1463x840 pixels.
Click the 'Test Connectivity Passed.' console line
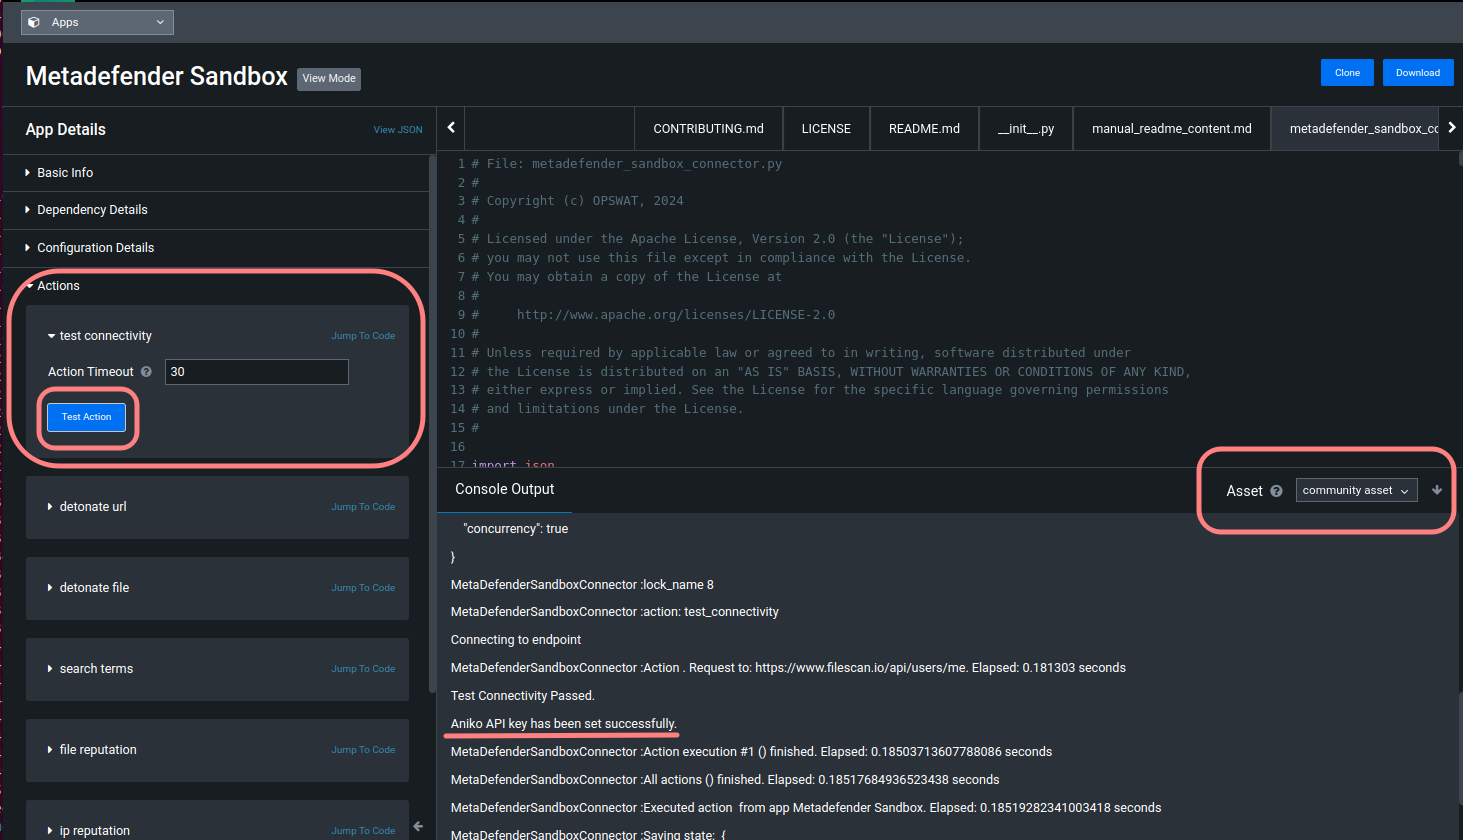523,696
